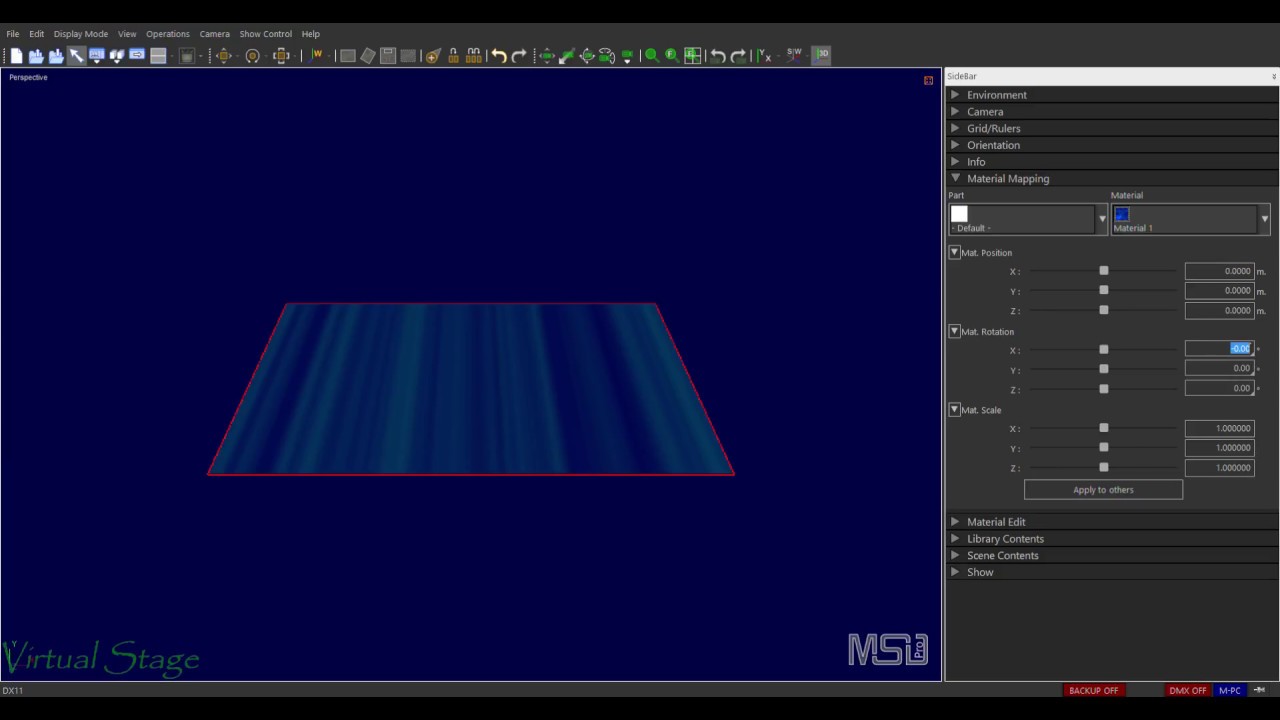Click the four-viewport layout icon

tap(692, 56)
